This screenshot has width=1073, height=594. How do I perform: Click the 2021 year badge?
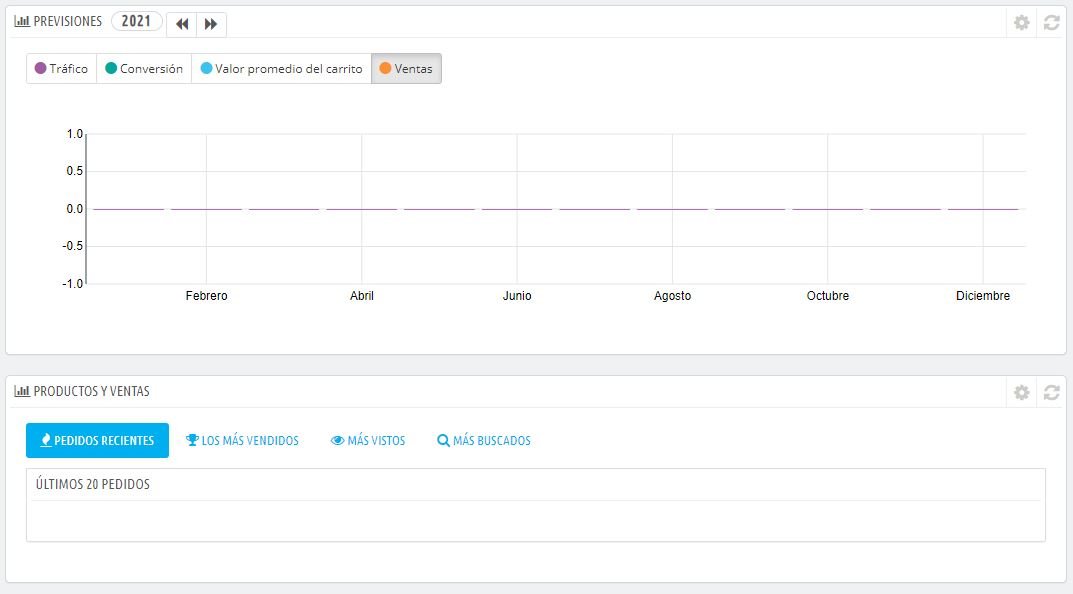(136, 21)
